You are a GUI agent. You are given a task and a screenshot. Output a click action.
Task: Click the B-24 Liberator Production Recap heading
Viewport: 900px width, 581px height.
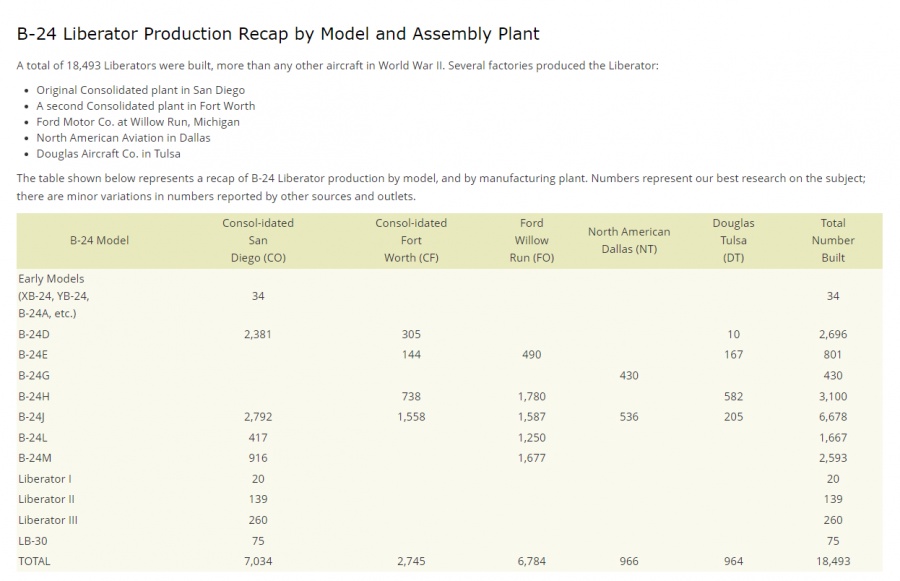(x=278, y=34)
